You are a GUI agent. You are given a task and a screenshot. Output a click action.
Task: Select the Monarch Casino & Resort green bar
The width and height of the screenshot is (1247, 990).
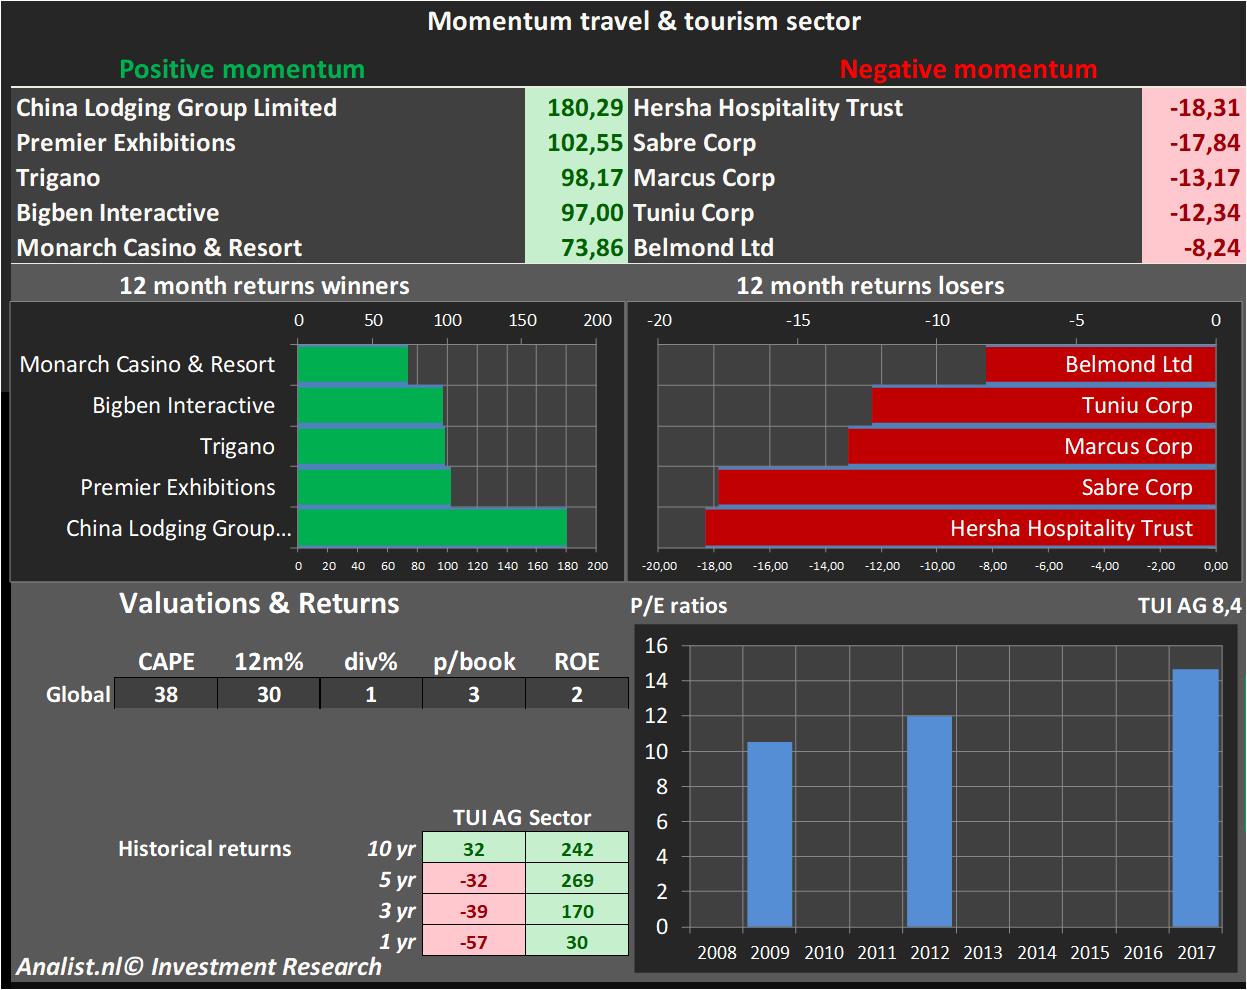click(352, 364)
